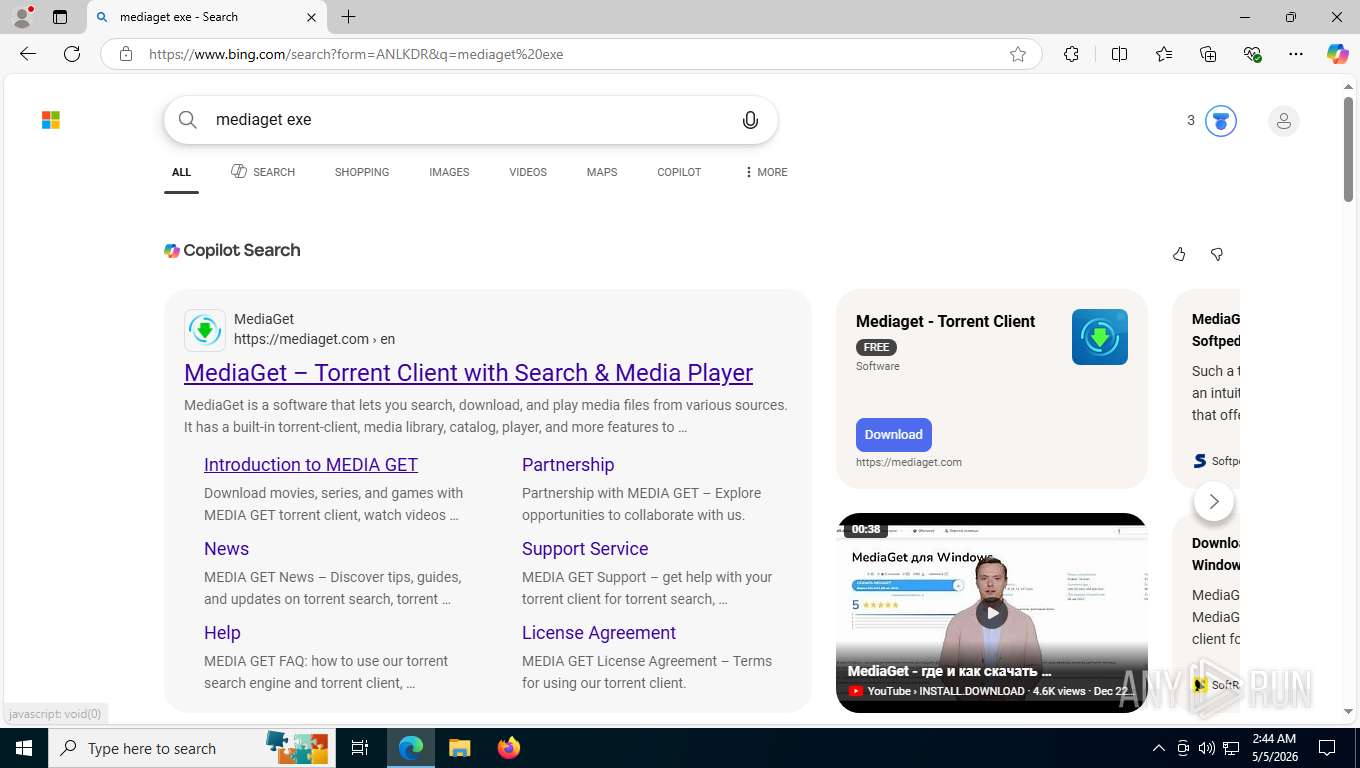Click the search magnifier icon in Bing box
The height and width of the screenshot is (768, 1360).
click(x=188, y=120)
